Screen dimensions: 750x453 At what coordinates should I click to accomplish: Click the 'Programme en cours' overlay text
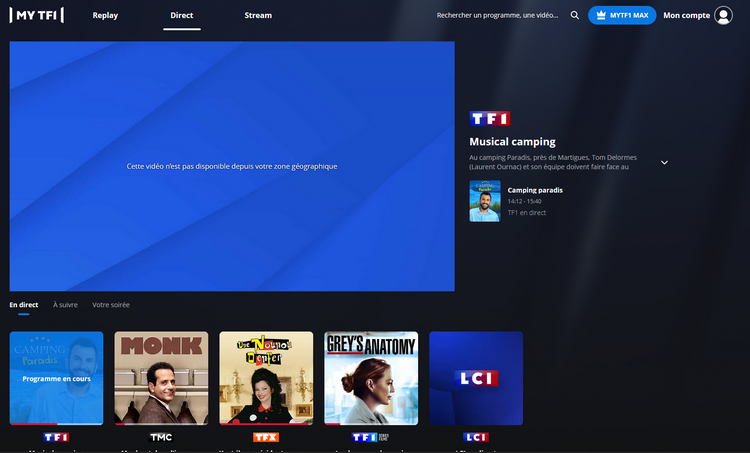tap(56, 379)
